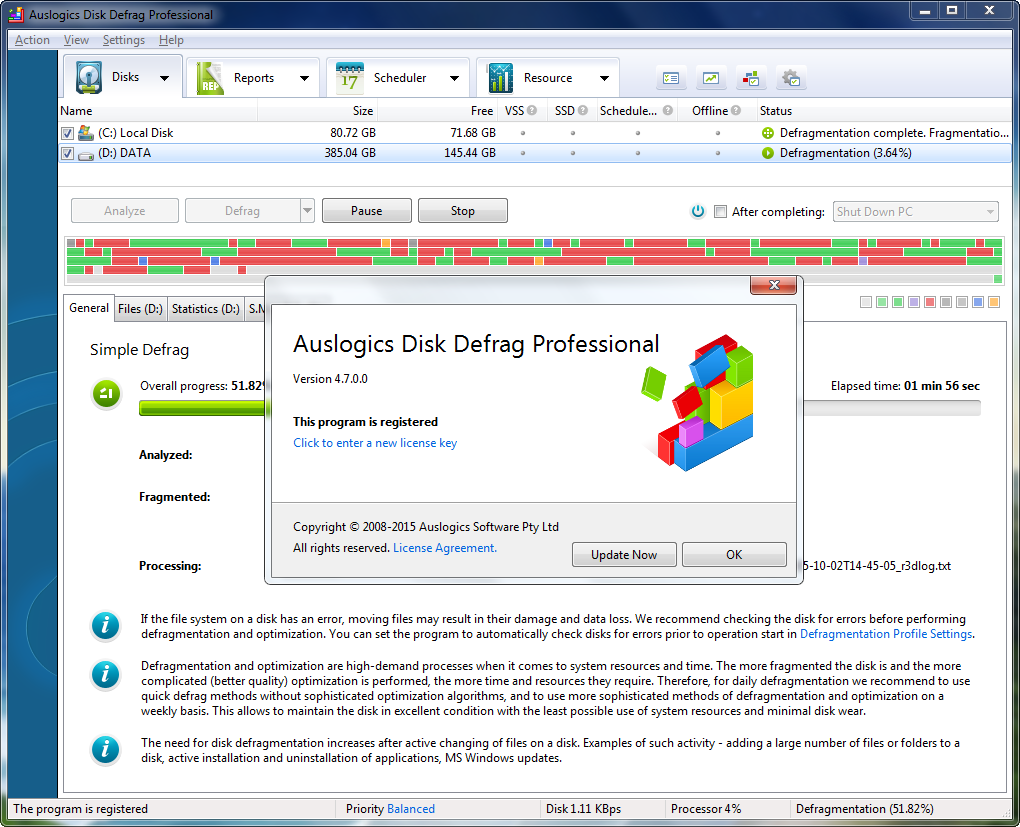Uncheck the C: Local Disk checkbox

pyautogui.click(x=67, y=133)
